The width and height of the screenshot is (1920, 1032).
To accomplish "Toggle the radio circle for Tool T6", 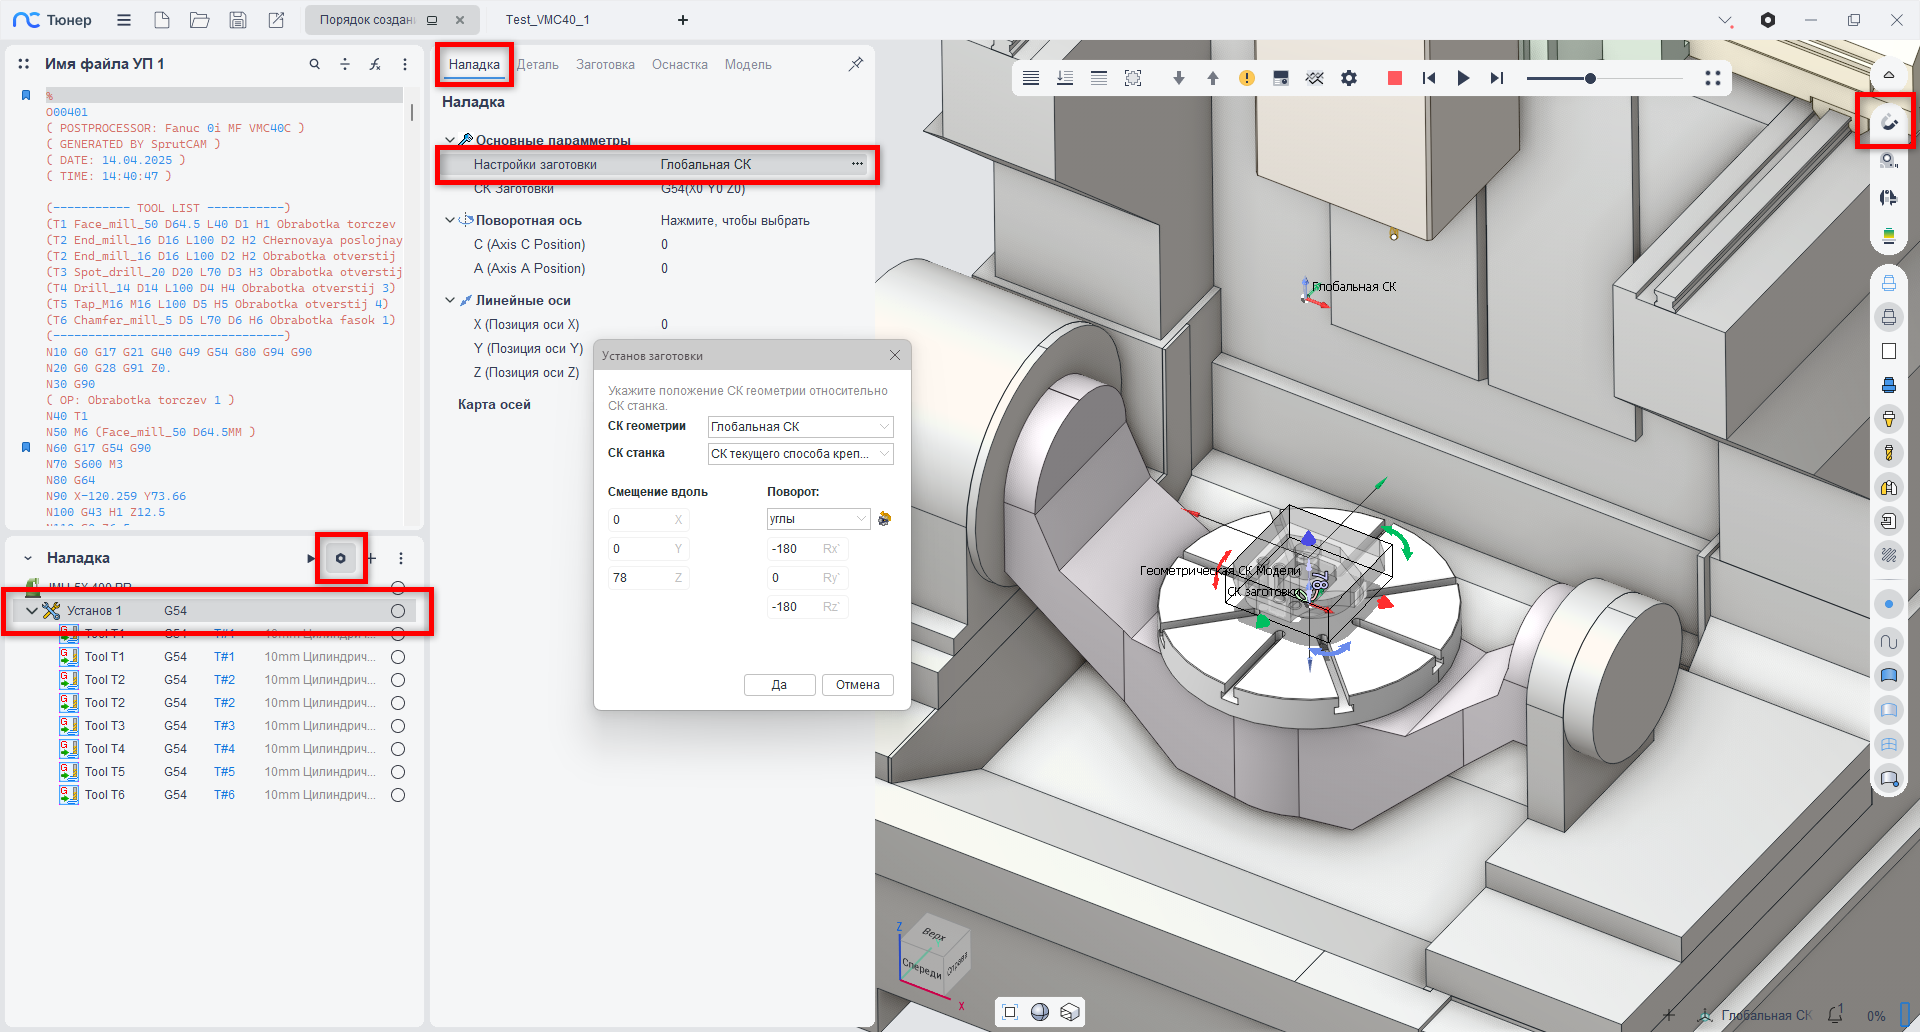I will pyautogui.click(x=398, y=795).
